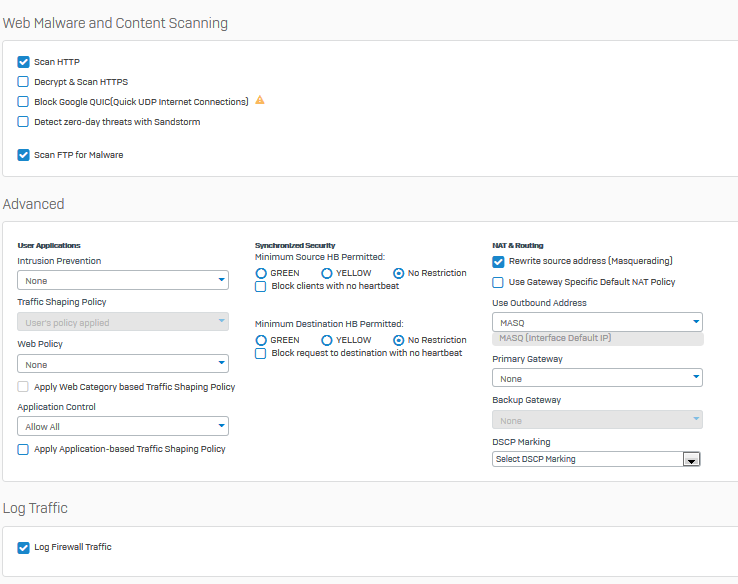The height and width of the screenshot is (584, 738).
Task: Select GREEN for Minimum Destination HB
Action: click(262, 340)
